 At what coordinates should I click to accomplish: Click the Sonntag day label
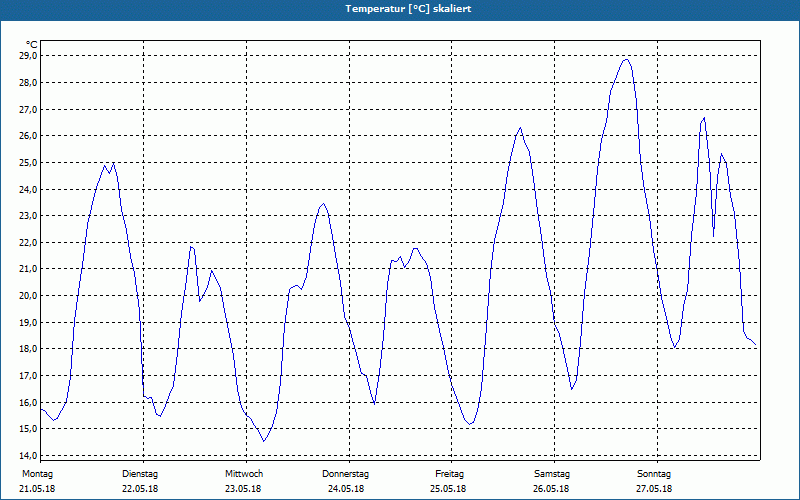654,474
